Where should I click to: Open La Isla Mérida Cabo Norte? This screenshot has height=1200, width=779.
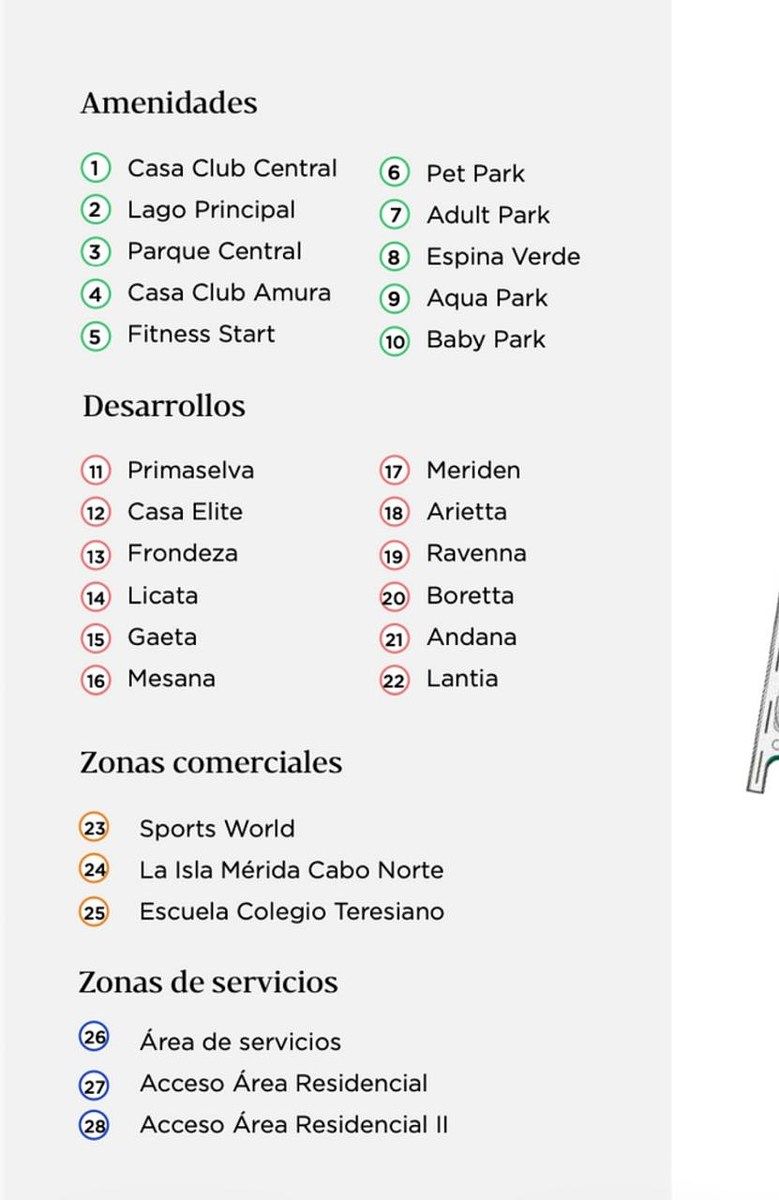[291, 870]
